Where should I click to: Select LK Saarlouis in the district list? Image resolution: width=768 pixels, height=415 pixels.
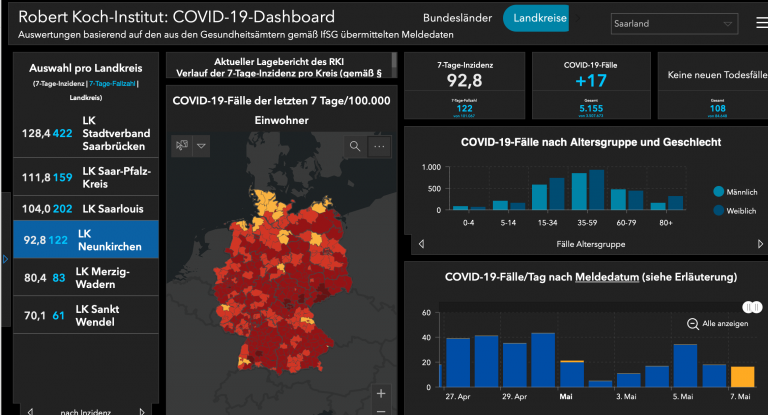pos(85,208)
